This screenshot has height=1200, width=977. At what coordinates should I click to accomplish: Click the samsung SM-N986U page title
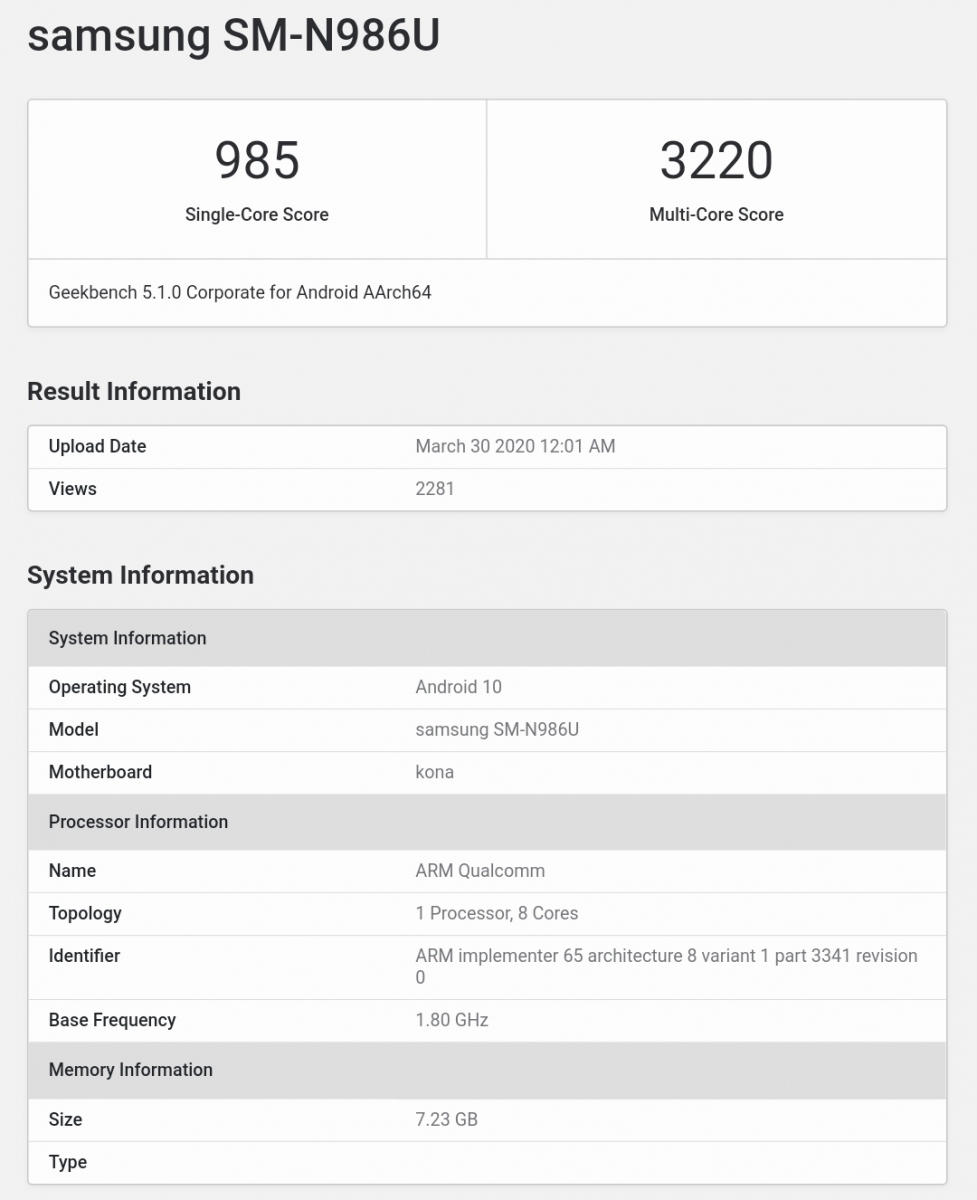(233, 37)
